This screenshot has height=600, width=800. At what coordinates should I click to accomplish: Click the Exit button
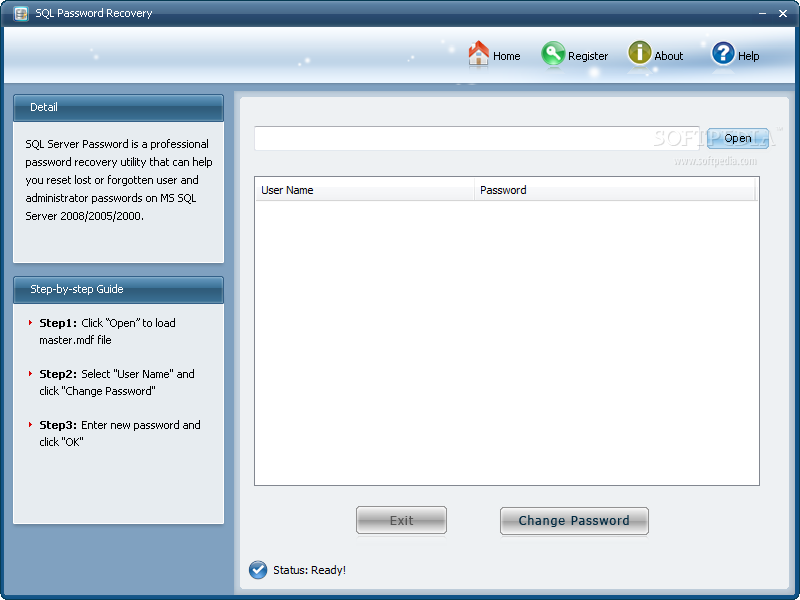click(x=402, y=520)
